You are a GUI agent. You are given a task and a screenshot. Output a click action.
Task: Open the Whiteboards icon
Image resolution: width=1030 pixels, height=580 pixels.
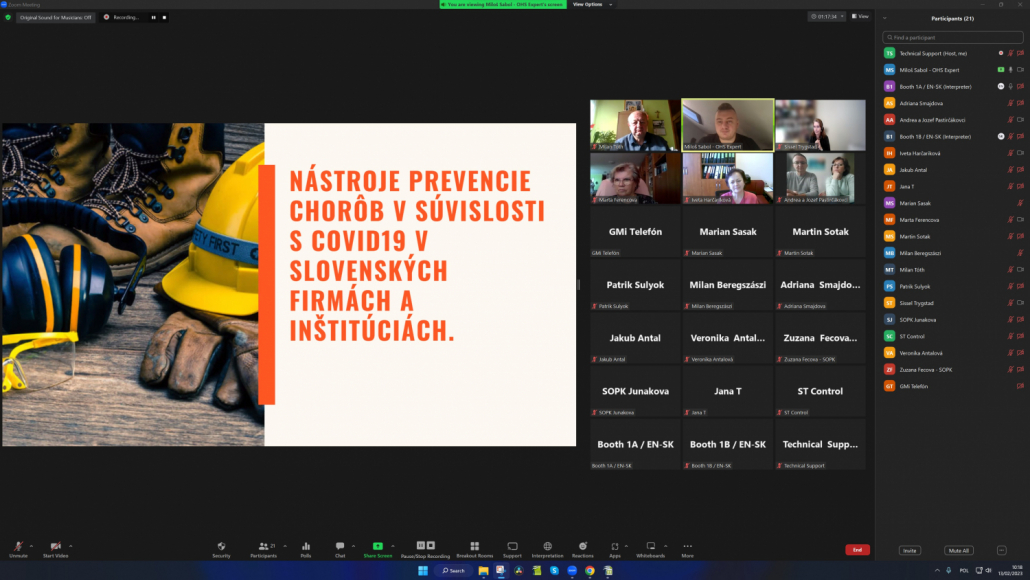[650, 547]
